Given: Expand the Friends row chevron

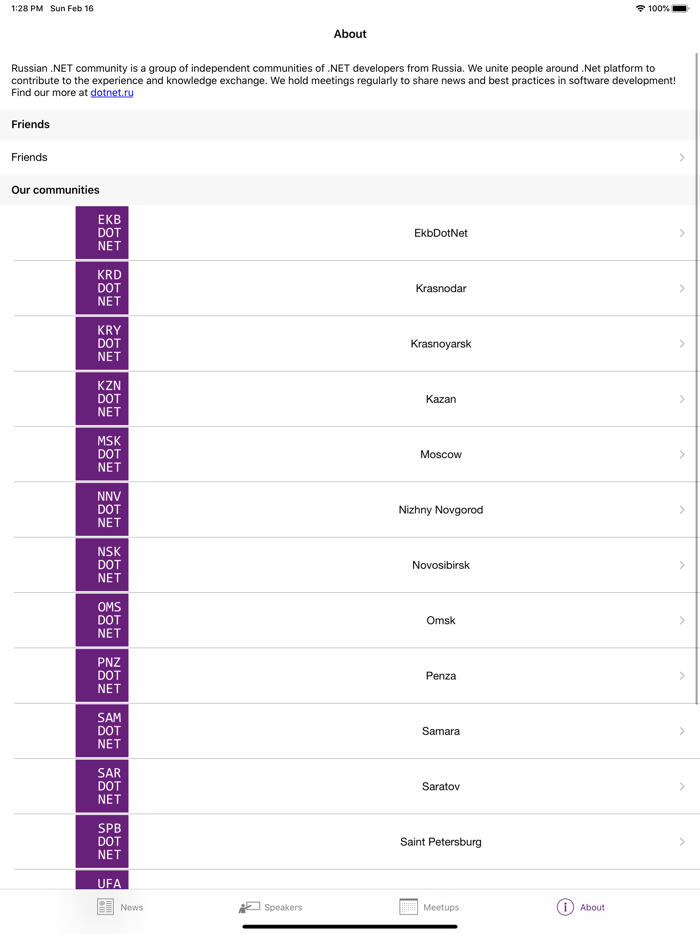Looking at the screenshot, I should (682, 158).
